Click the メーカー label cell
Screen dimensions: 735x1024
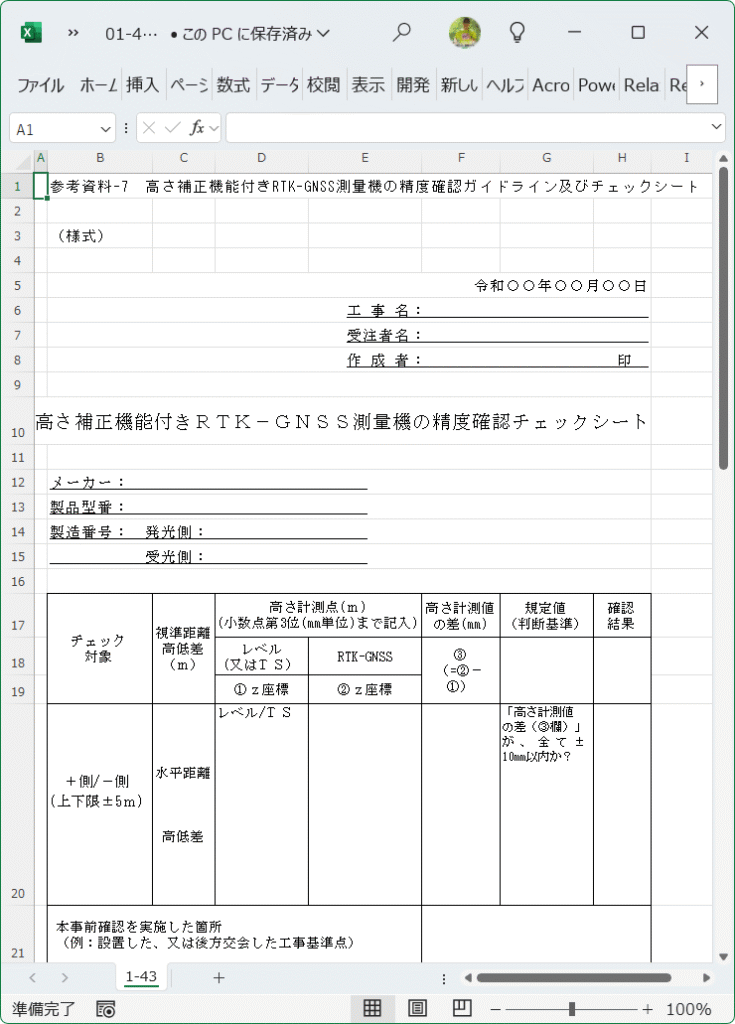click(87, 483)
